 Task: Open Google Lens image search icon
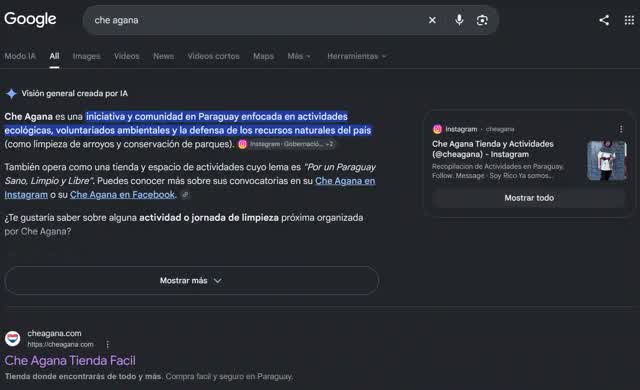click(482, 20)
